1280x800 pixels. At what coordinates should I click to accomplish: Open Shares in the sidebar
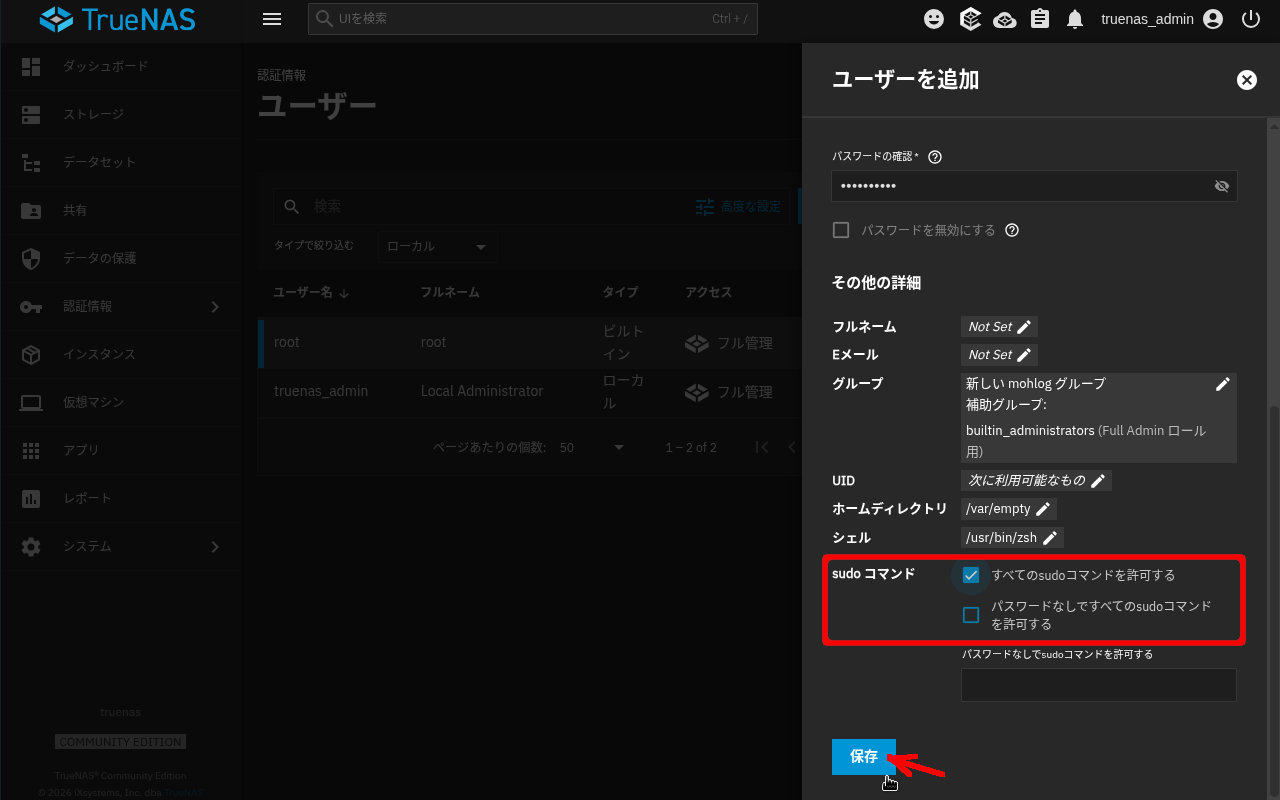tap(120, 210)
